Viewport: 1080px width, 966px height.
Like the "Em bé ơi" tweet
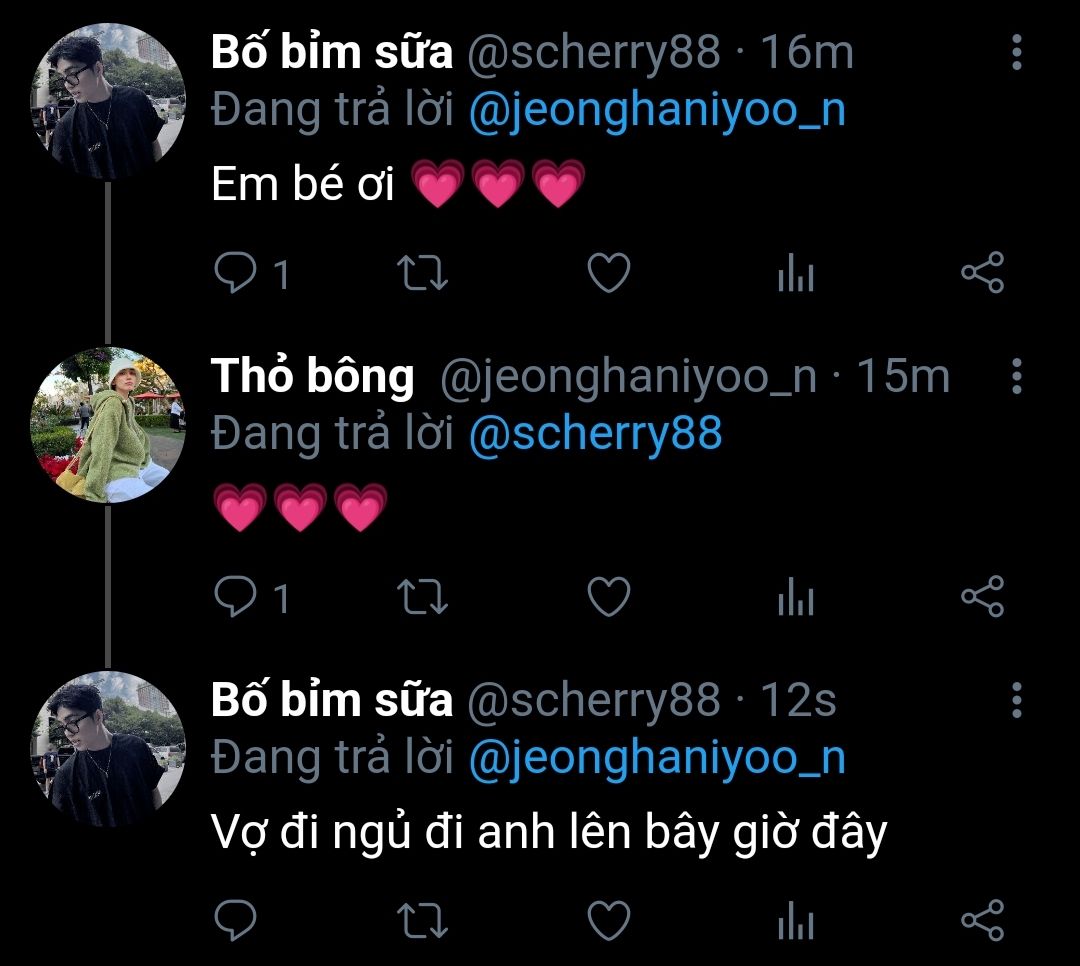click(608, 273)
